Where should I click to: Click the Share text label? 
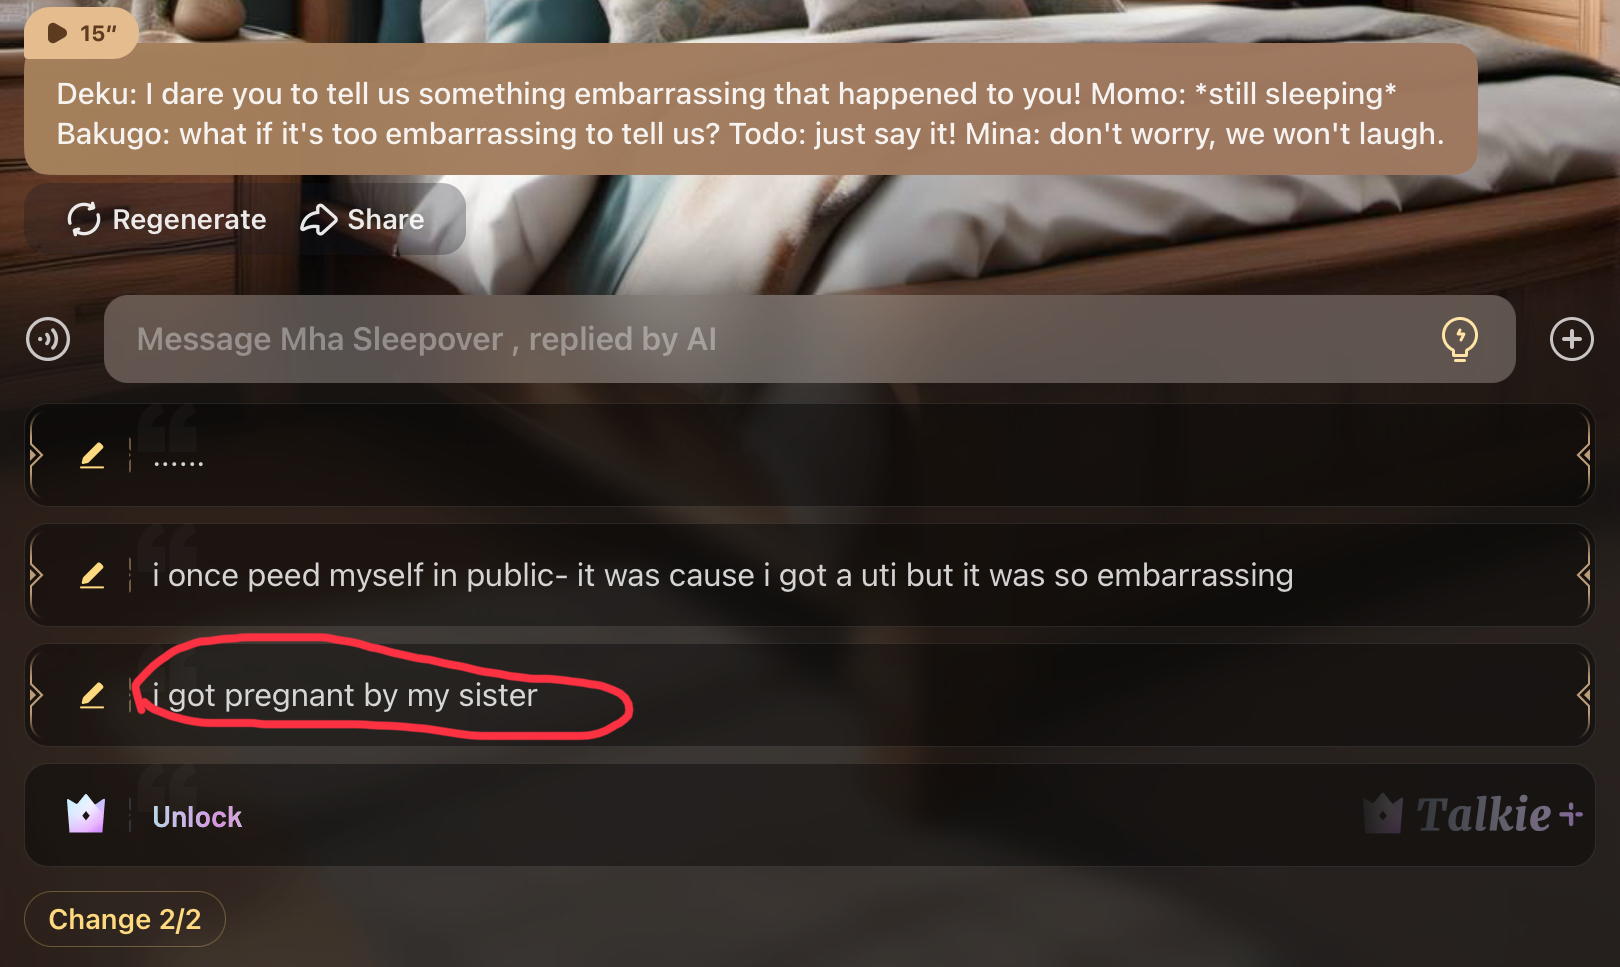[x=386, y=219]
